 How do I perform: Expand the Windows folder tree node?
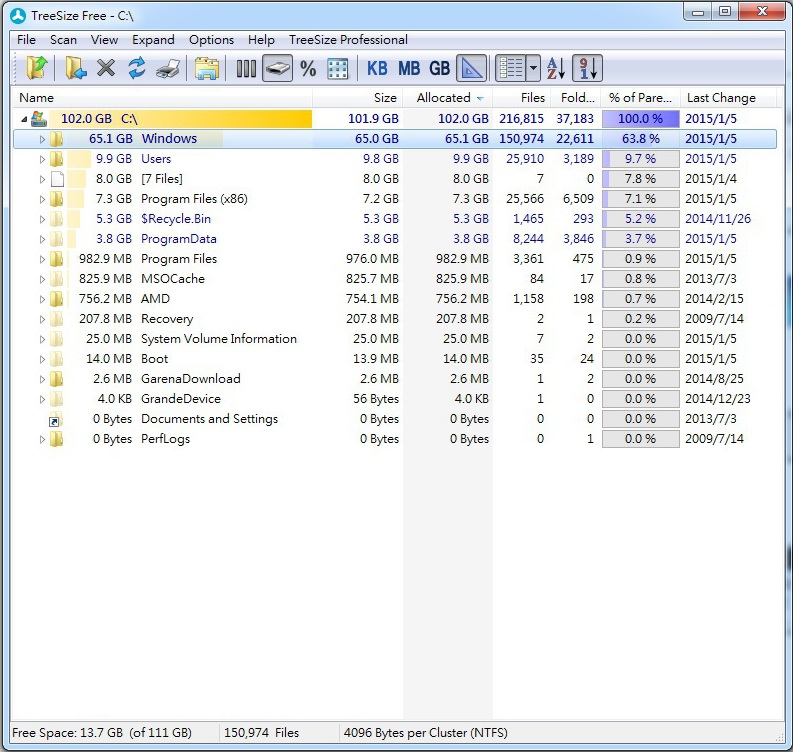42,139
